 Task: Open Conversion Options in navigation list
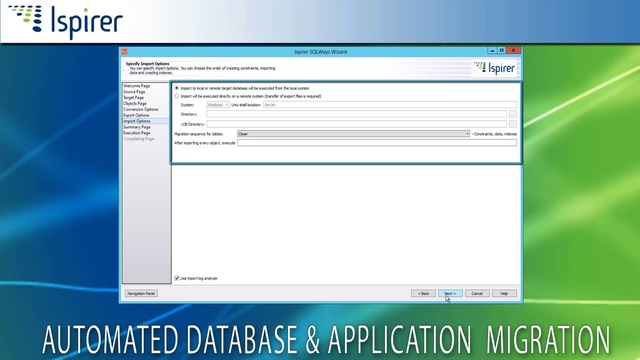141,109
